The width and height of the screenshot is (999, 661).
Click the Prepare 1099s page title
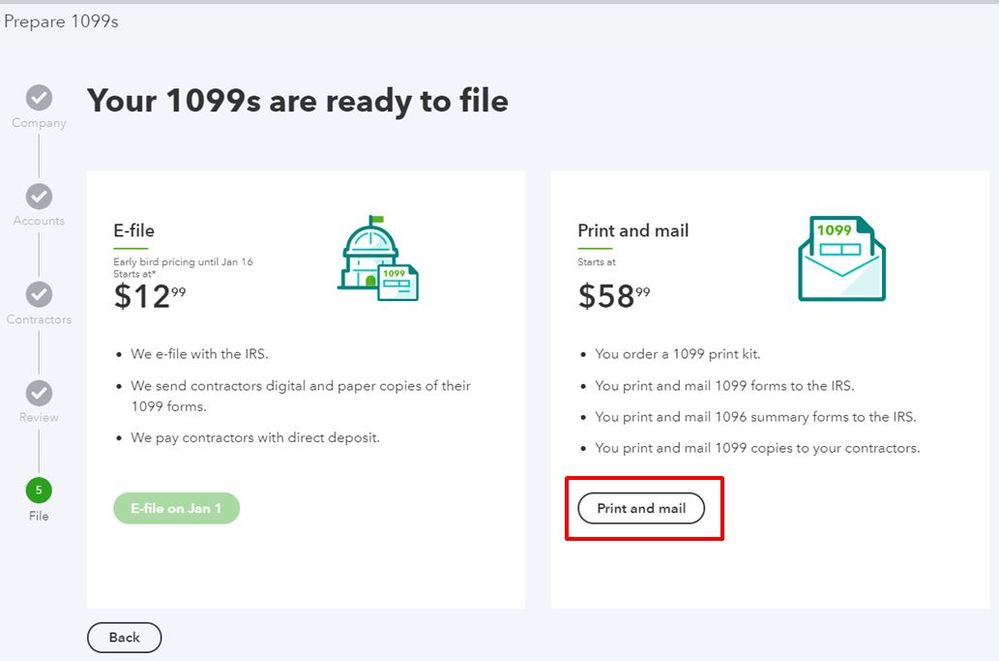(61, 21)
